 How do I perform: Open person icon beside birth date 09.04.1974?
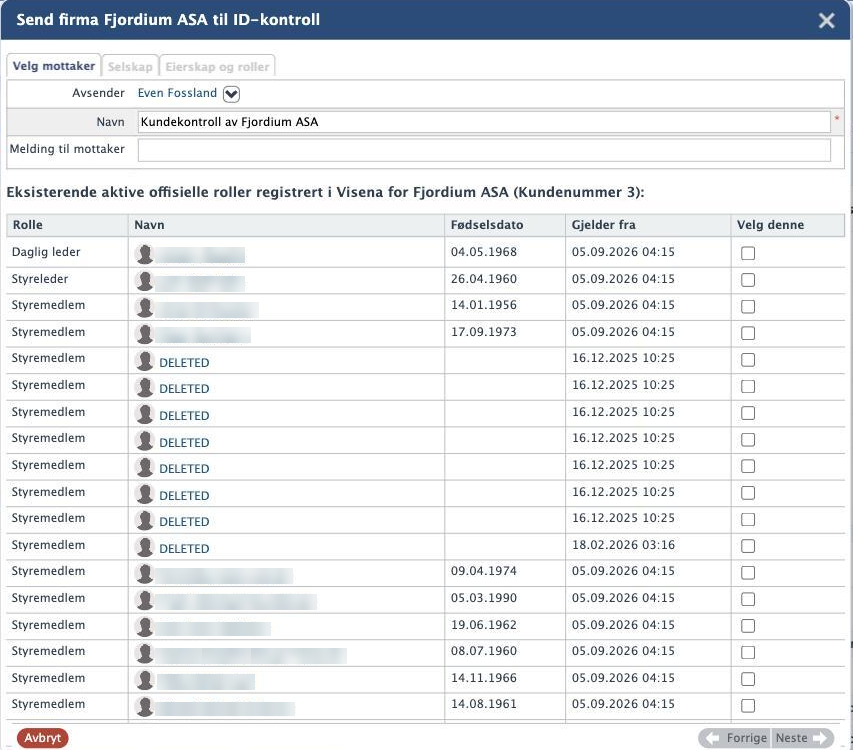point(145,574)
